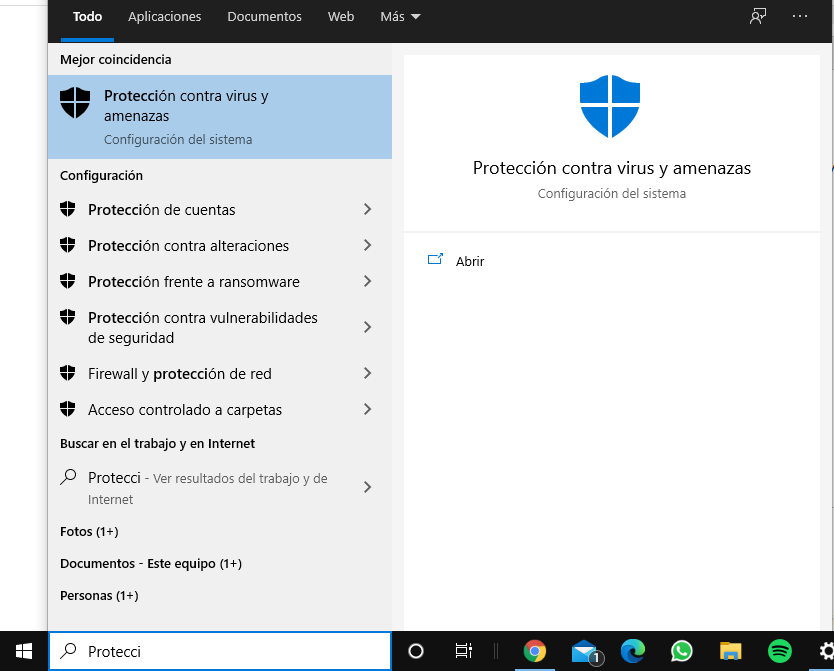This screenshot has height=671, width=834.
Task: Launch Spotify from the taskbar
Action: pyautogui.click(x=780, y=651)
